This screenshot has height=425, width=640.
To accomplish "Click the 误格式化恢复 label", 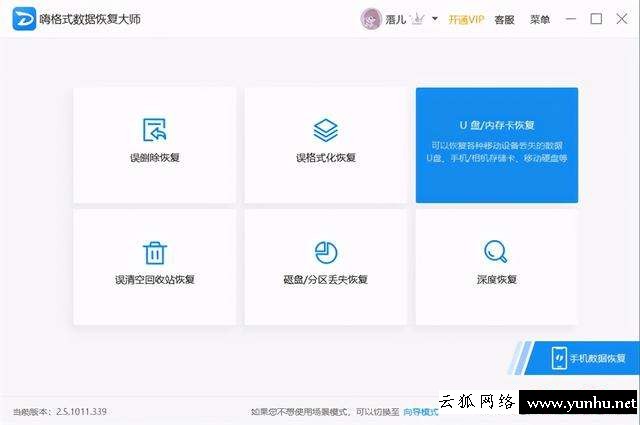I will [326, 158].
